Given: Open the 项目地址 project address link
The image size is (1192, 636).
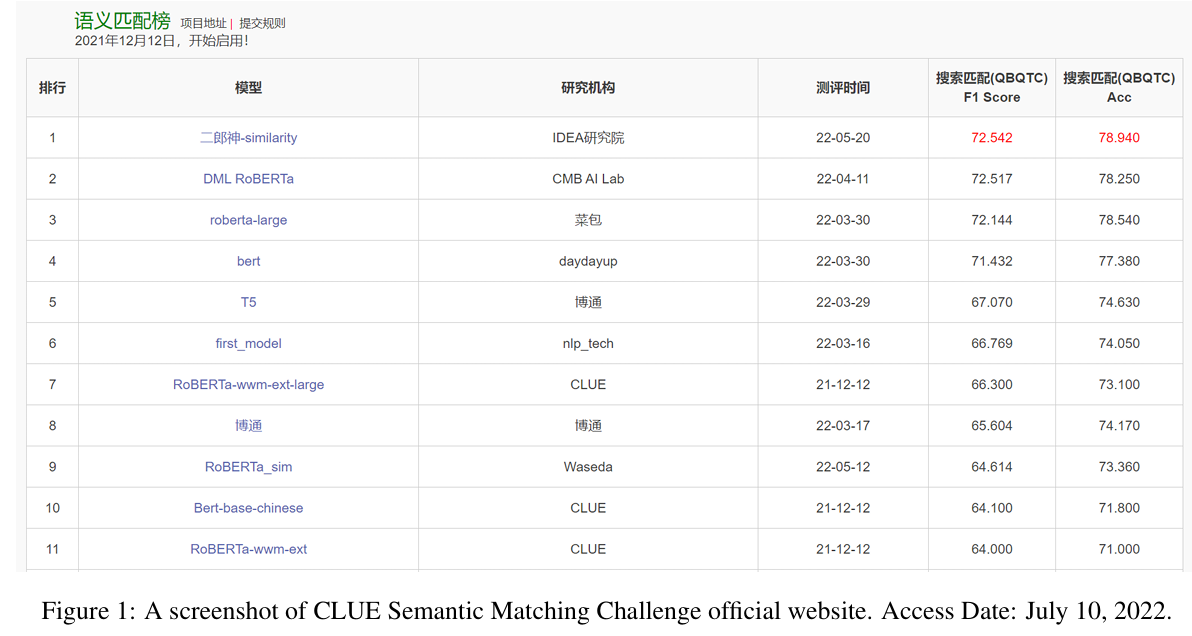Looking at the screenshot, I should point(203,24).
